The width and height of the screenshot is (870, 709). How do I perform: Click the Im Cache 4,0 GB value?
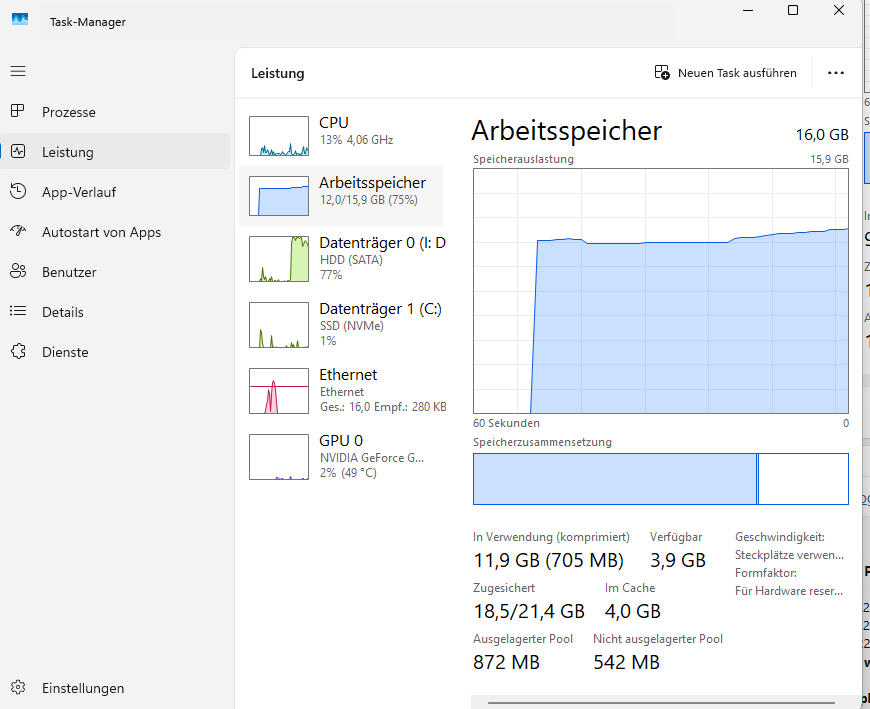(633, 611)
